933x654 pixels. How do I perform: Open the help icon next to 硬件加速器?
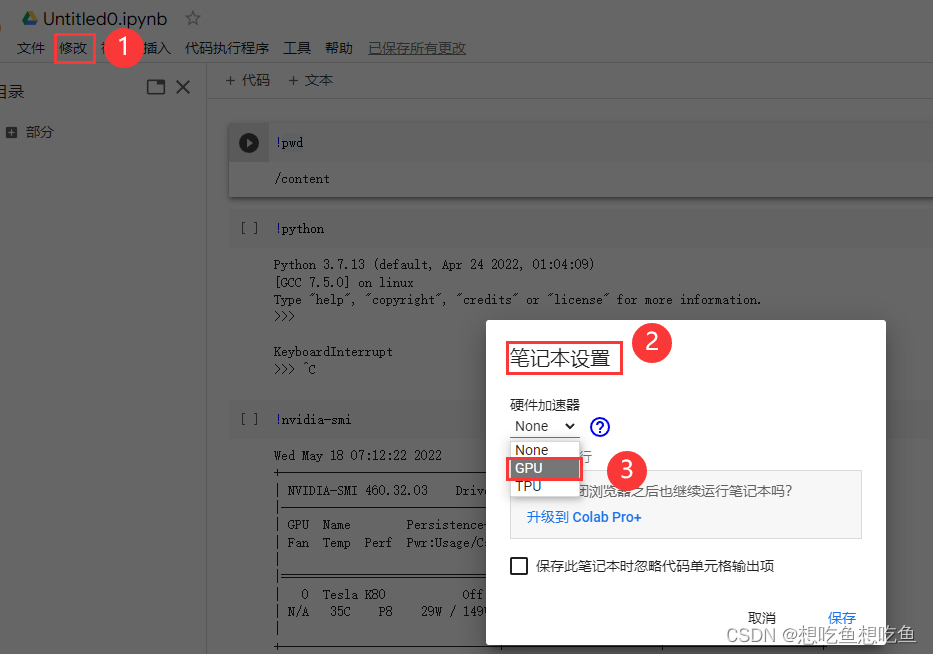point(599,427)
